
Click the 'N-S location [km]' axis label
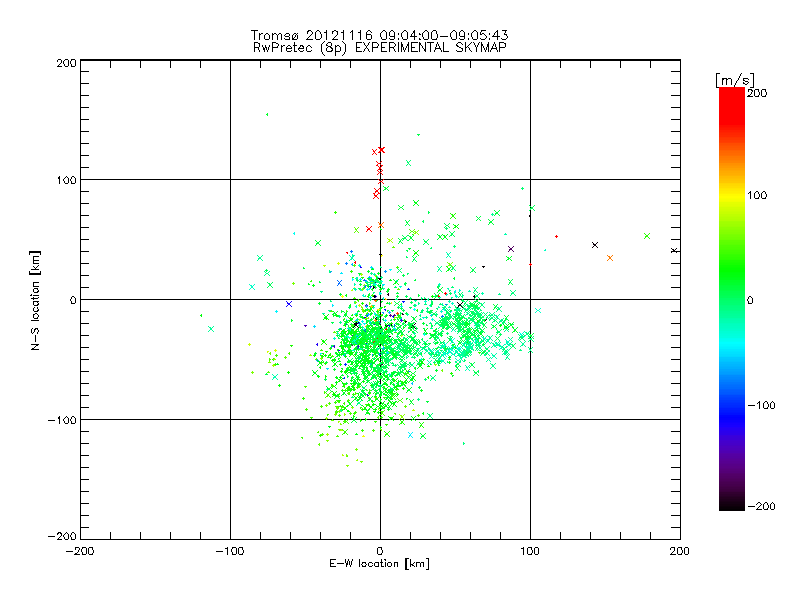point(35,300)
